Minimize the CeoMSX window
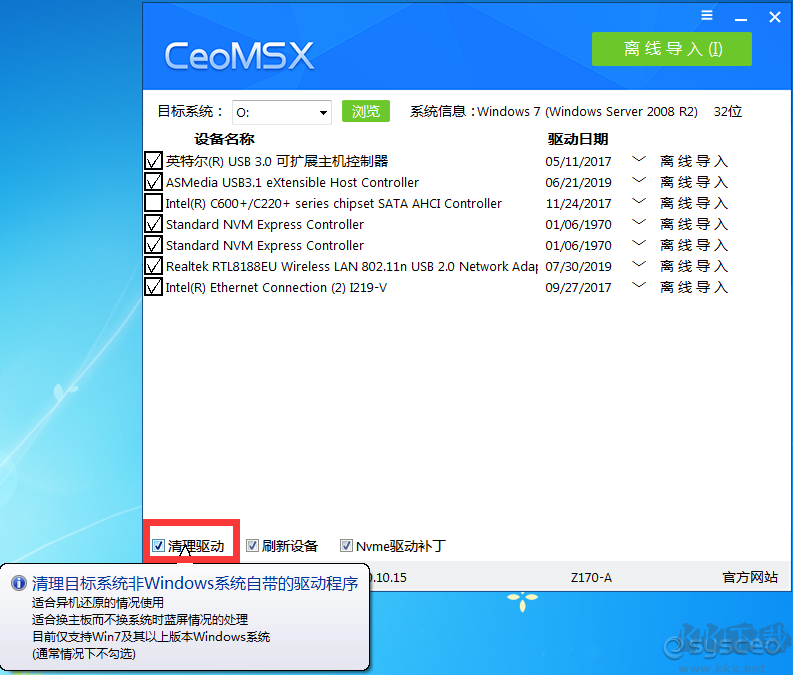 [740, 17]
